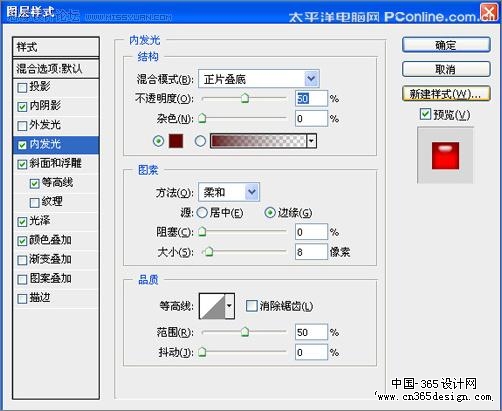Expand the gradient preset dropdown arrow

311,141
